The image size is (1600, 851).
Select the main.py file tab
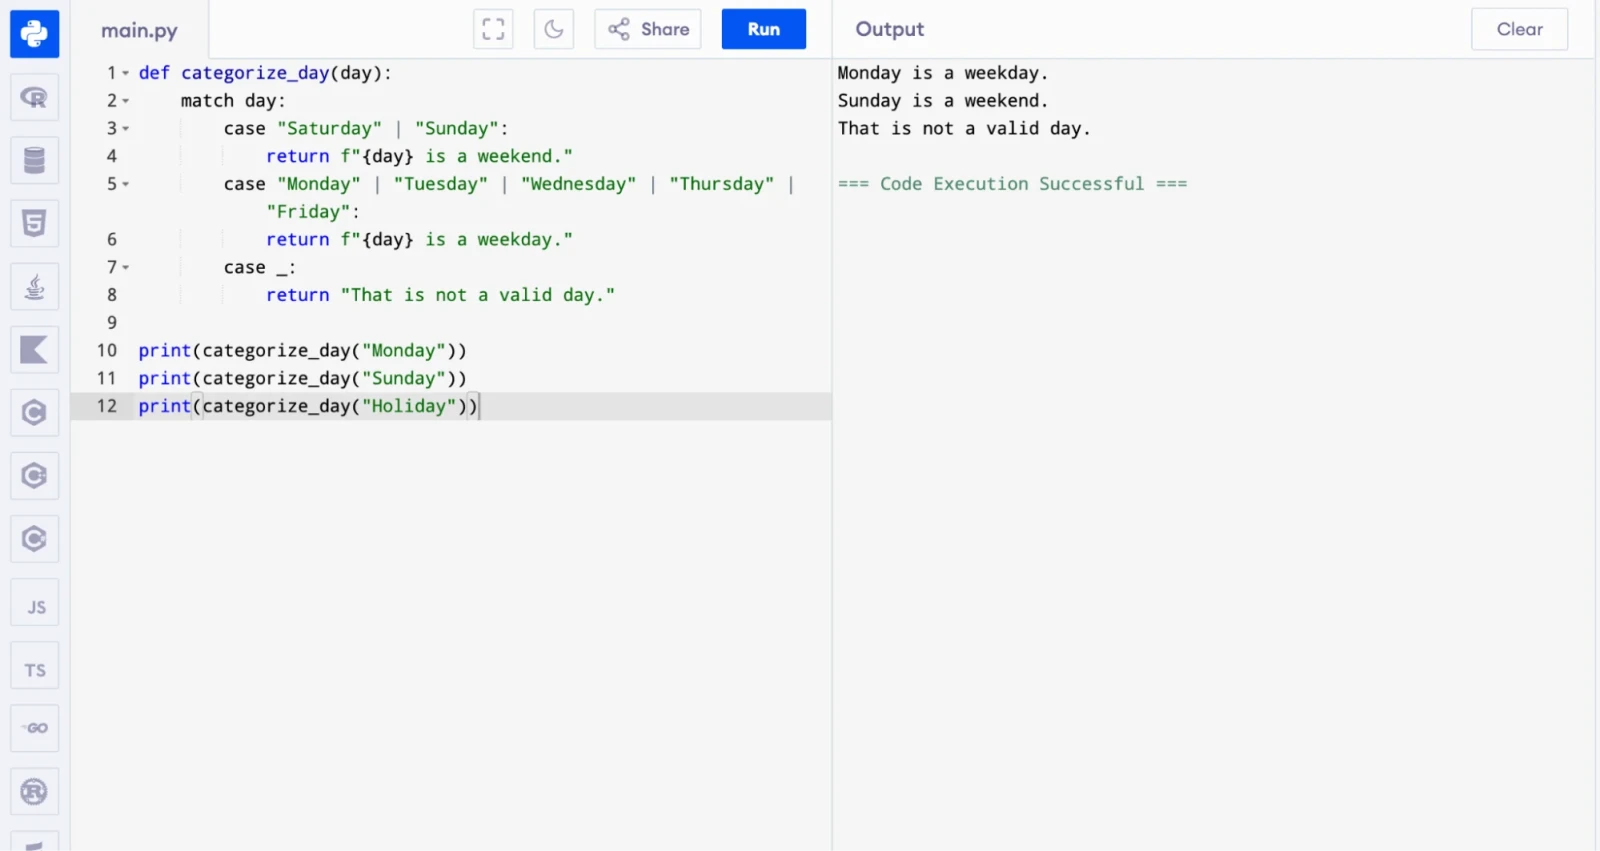[139, 30]
